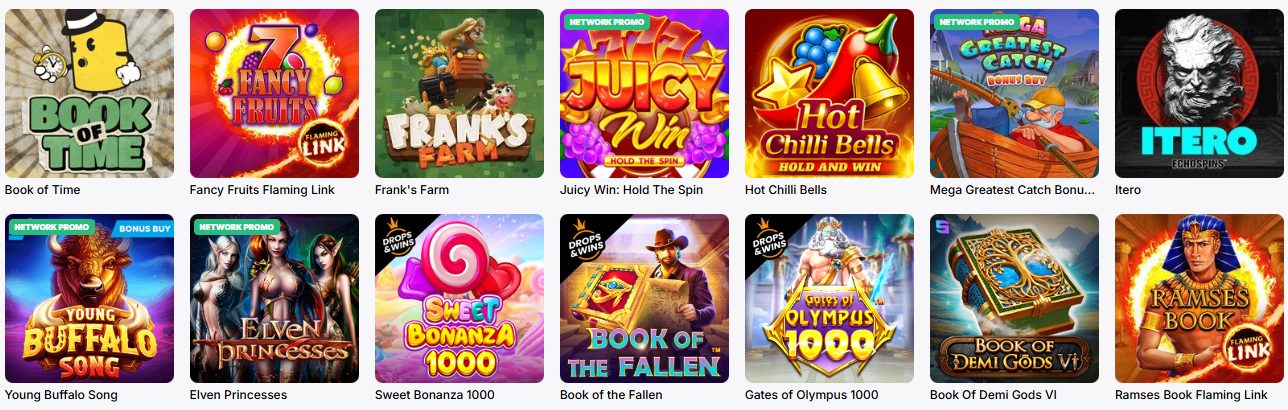
Task: Launch Book Of Demi Gods VI tile
Action: pyautogui.click(x=1014, y=298)
